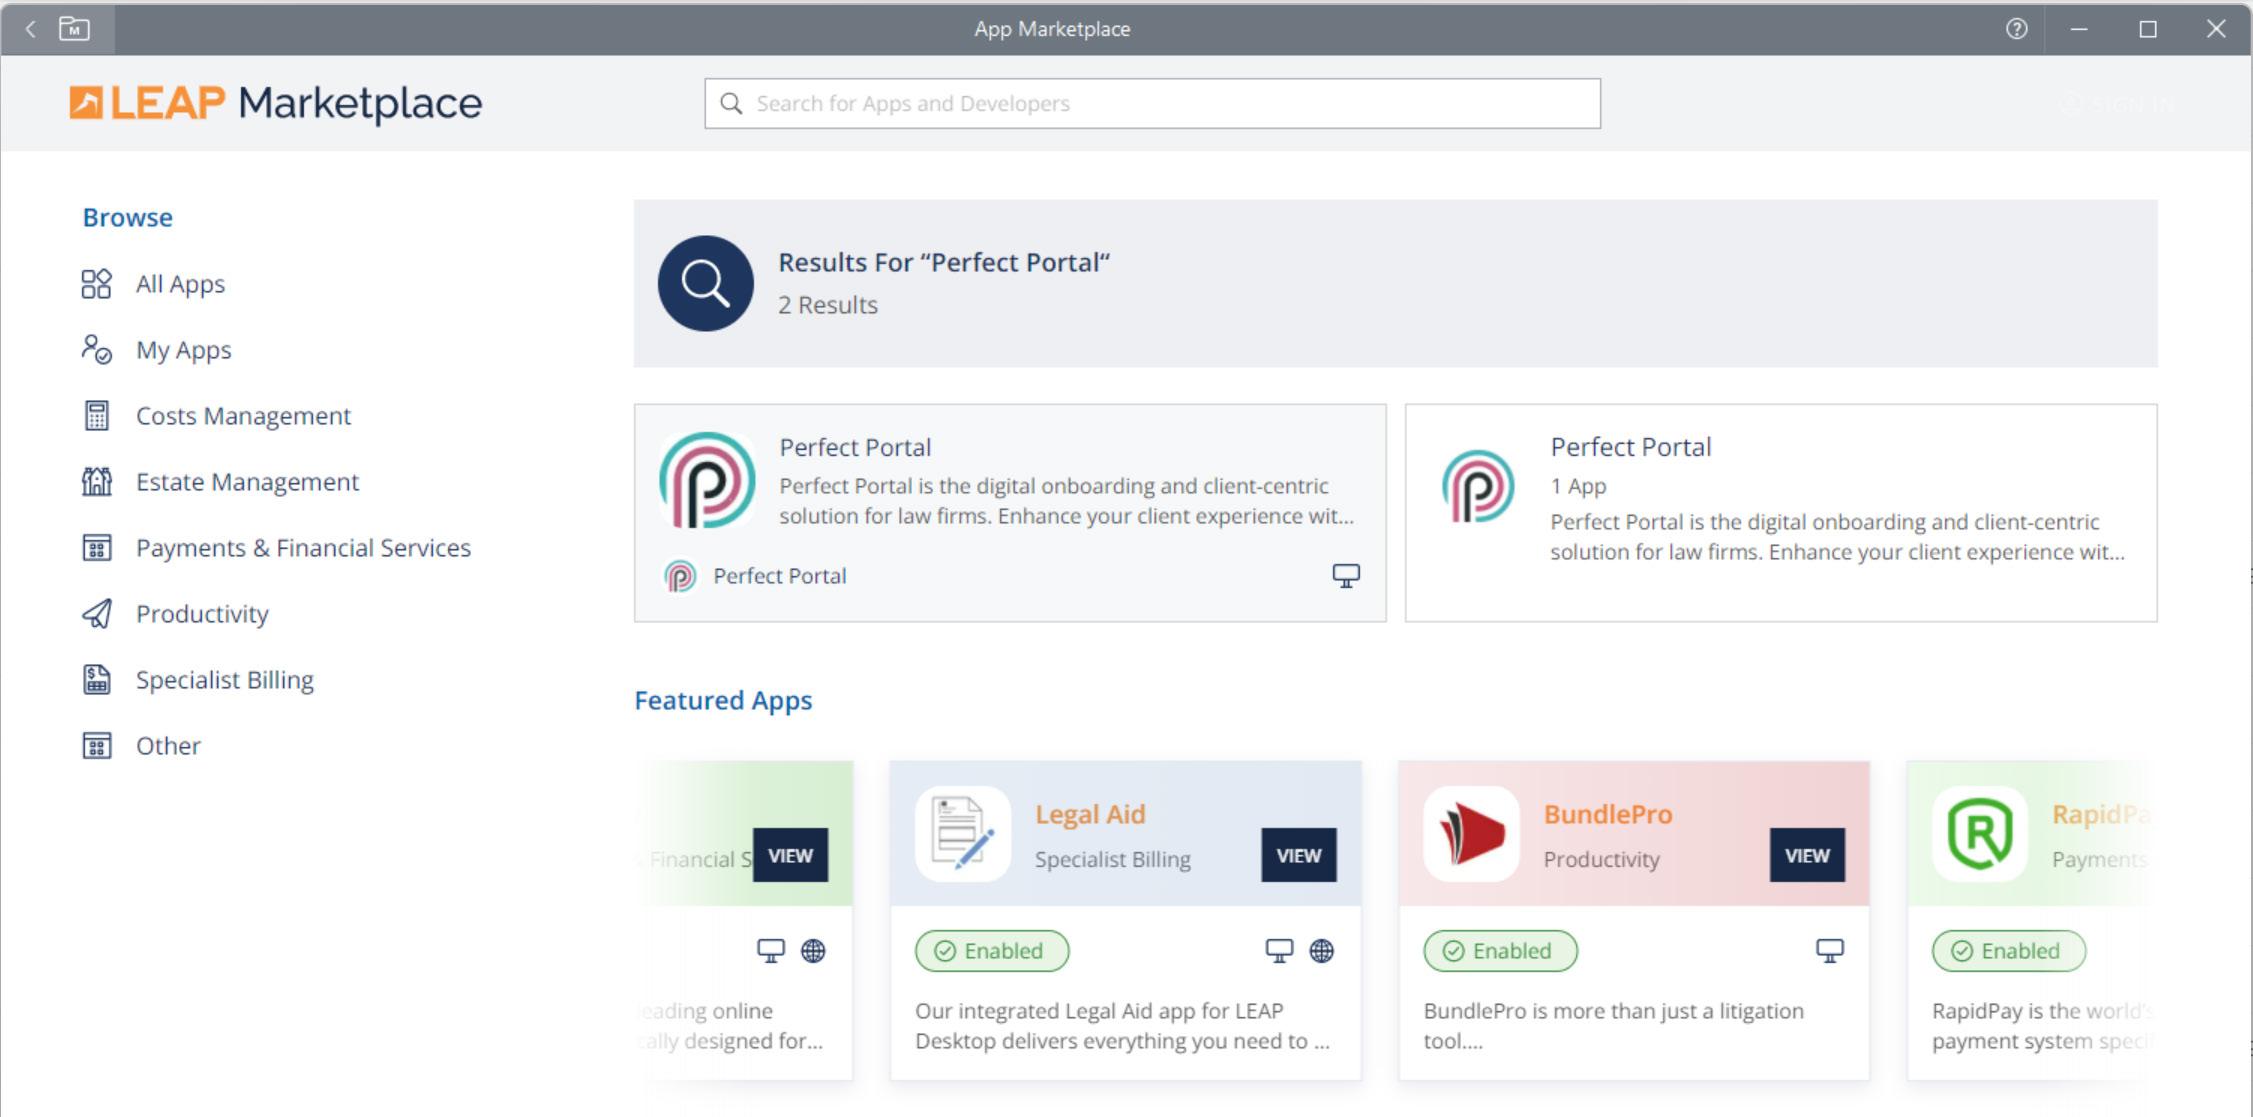
Task: Open the help question mark icon
Action: (2016, 29)
